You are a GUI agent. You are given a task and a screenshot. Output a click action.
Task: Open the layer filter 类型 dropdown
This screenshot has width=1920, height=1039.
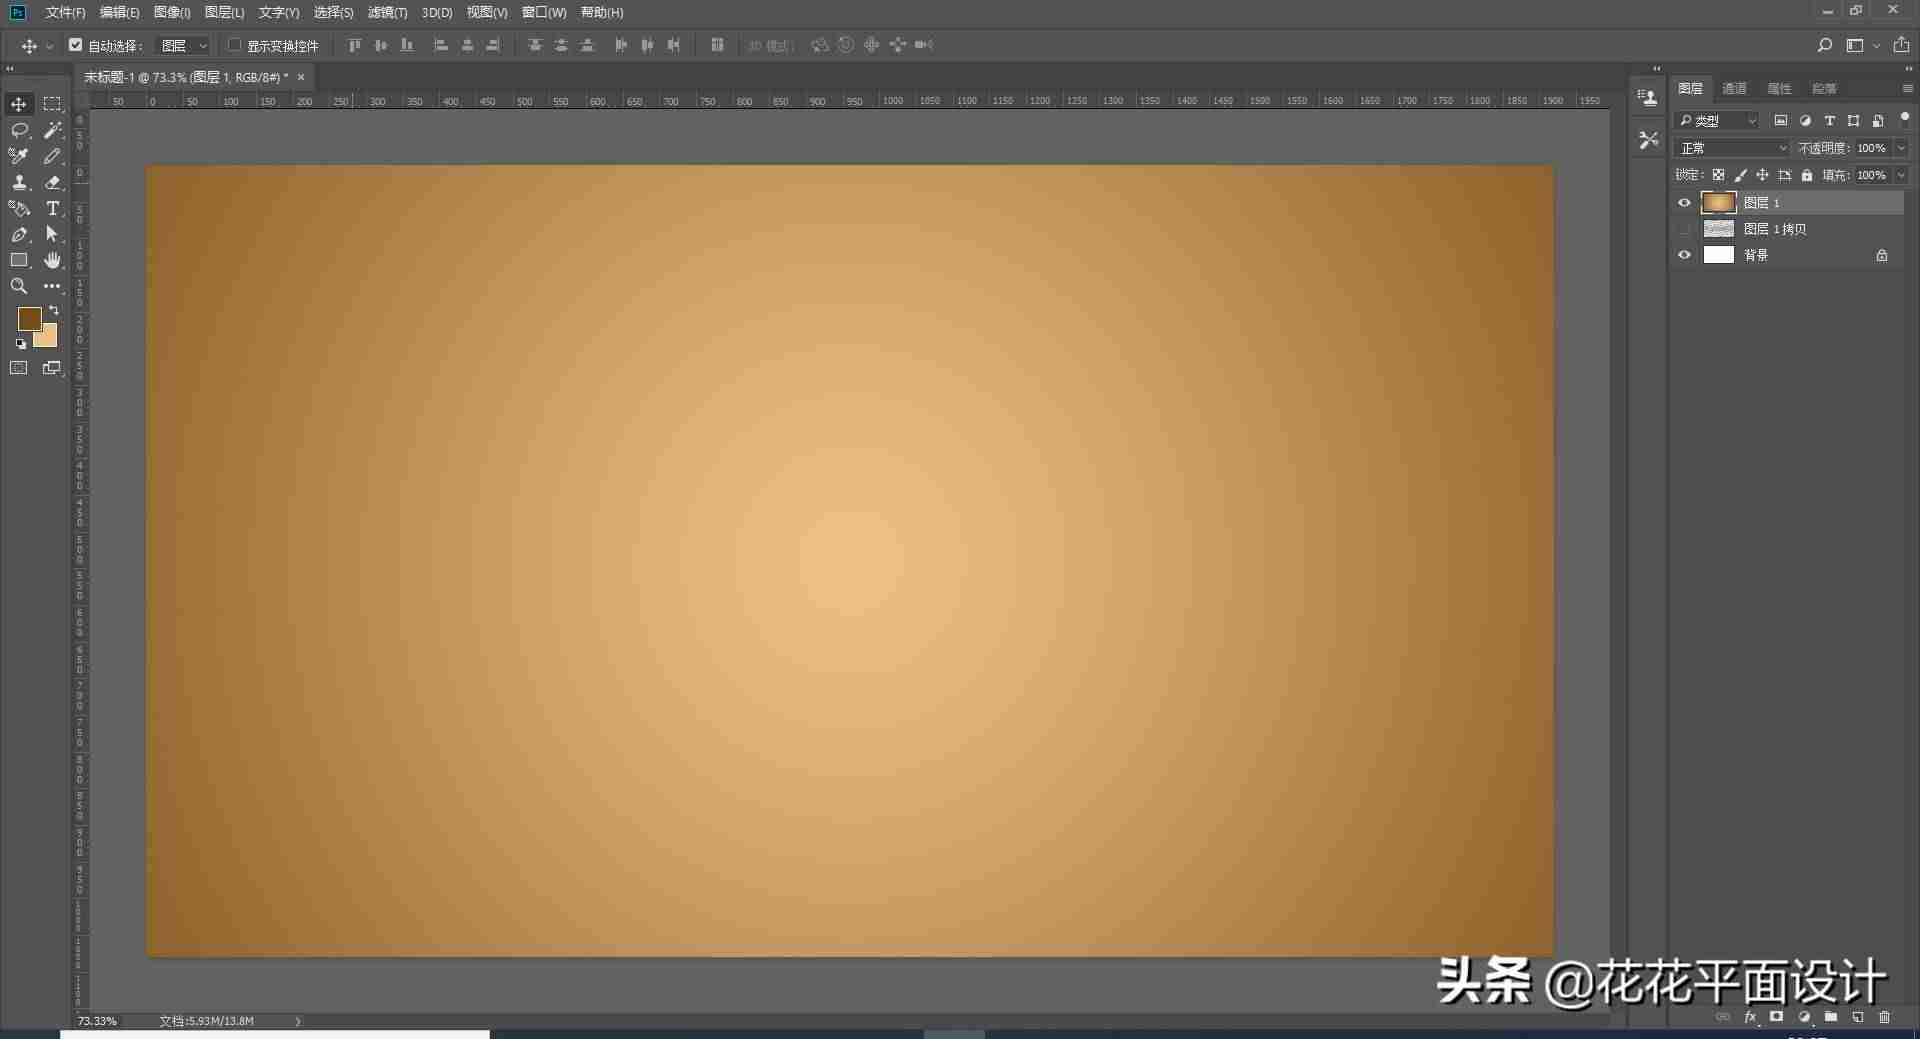pos(1716,121)
